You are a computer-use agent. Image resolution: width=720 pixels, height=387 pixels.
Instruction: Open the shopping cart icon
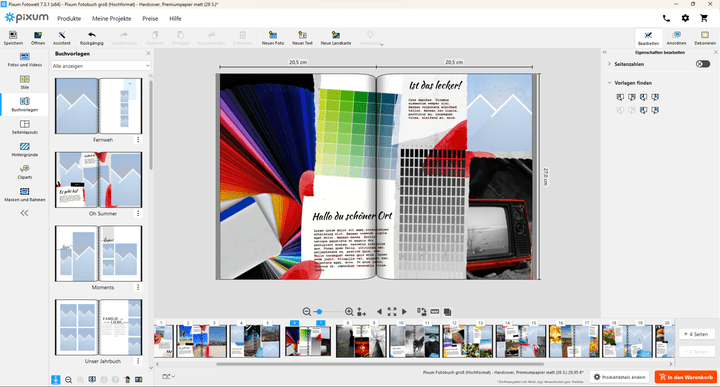click(704, 18)
